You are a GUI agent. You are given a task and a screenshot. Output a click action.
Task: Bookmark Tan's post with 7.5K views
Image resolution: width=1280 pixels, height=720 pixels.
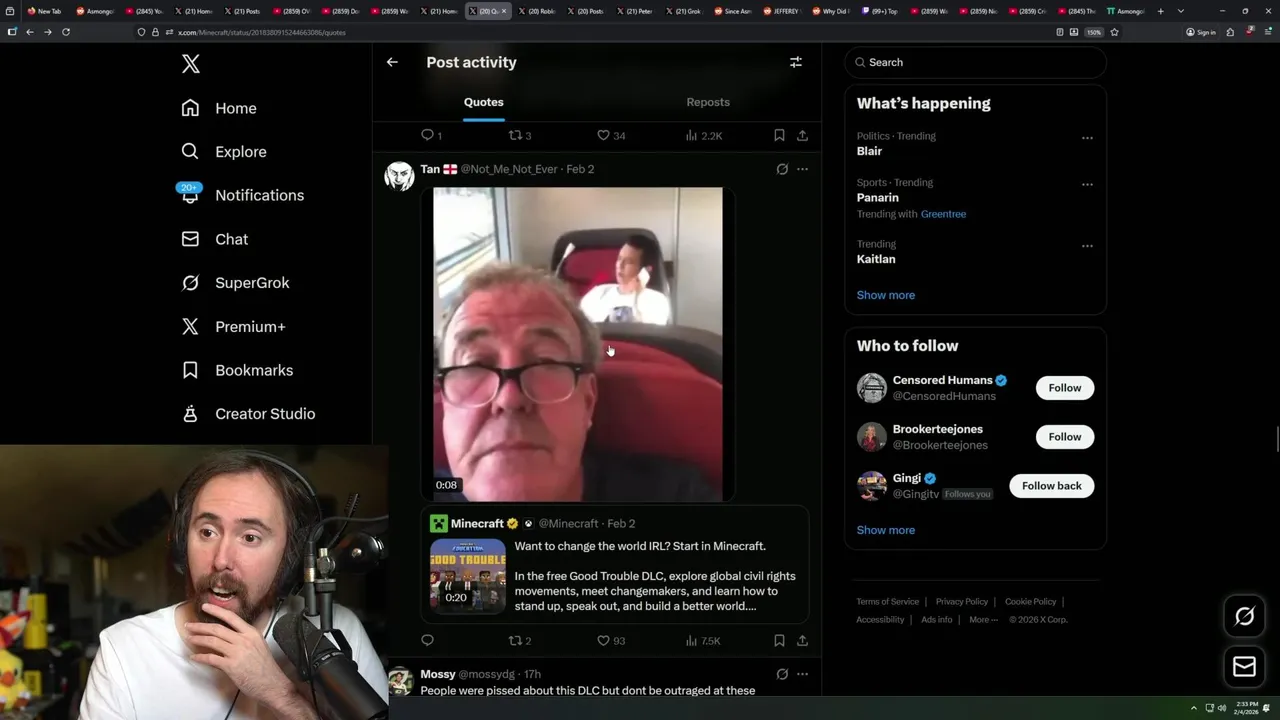(779, 640)
